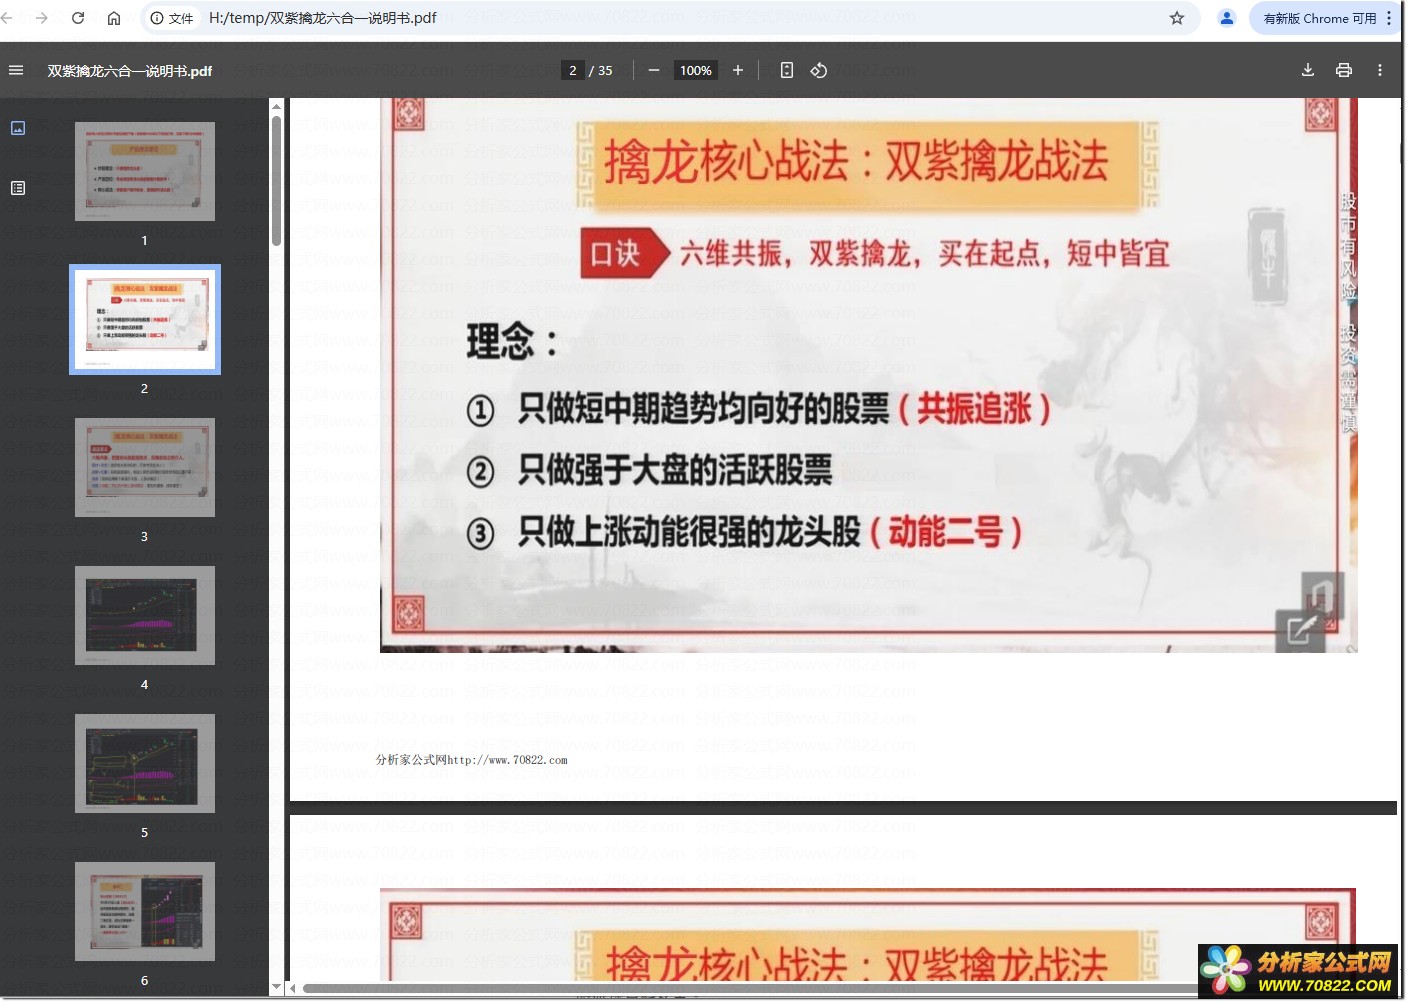This screenshot has height=1002, width=1408.
Task: Open the Chrome three-dot menu
Action: point(1390,18)
